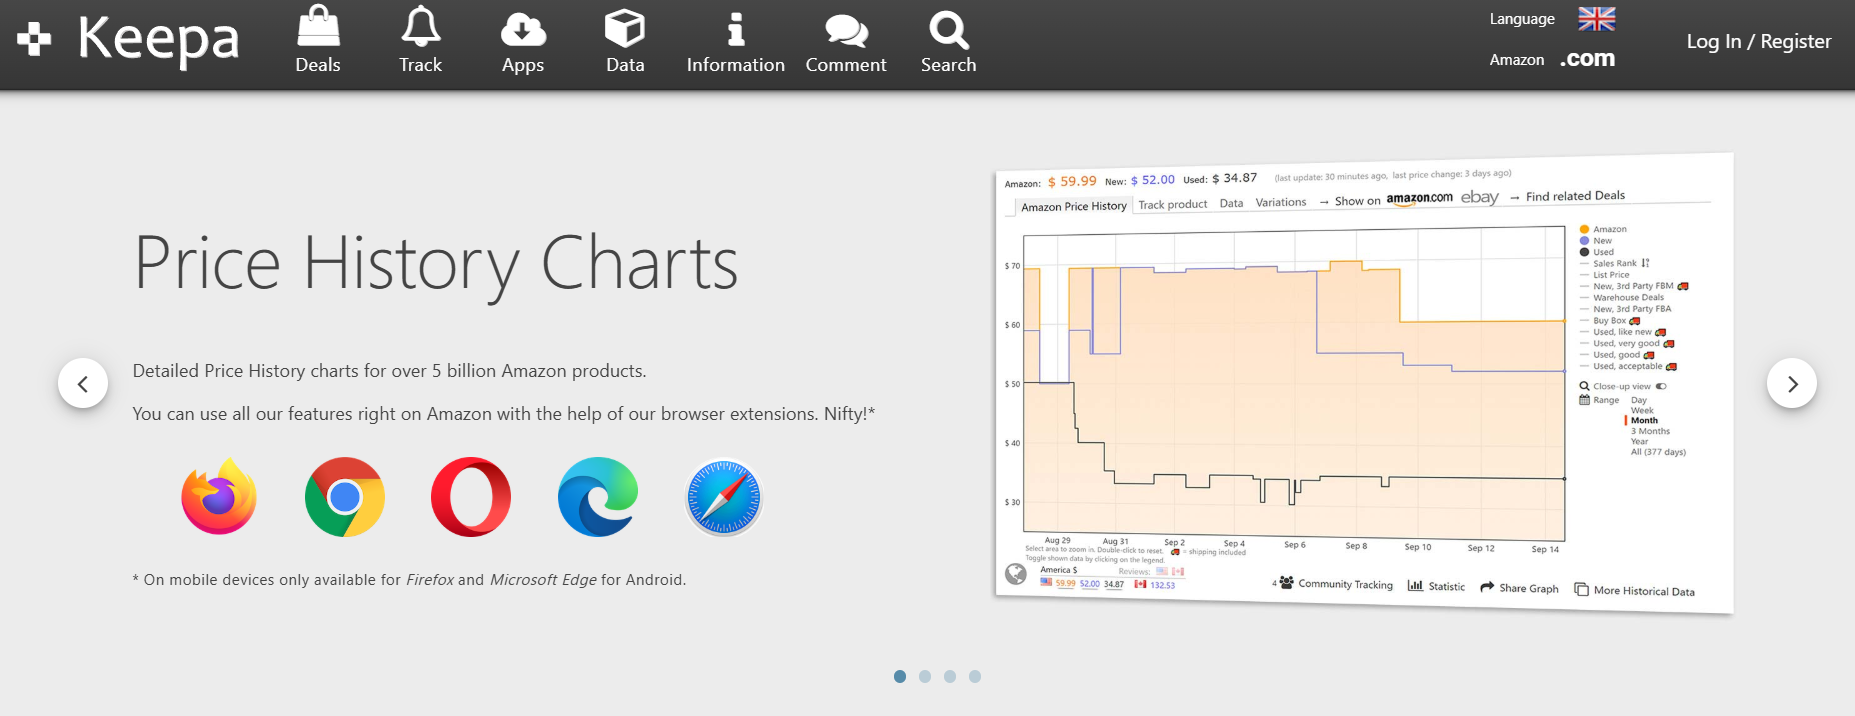The image size is (1855, 716).
Task: Change language using the UK flag
Action: click(1597, 18)
